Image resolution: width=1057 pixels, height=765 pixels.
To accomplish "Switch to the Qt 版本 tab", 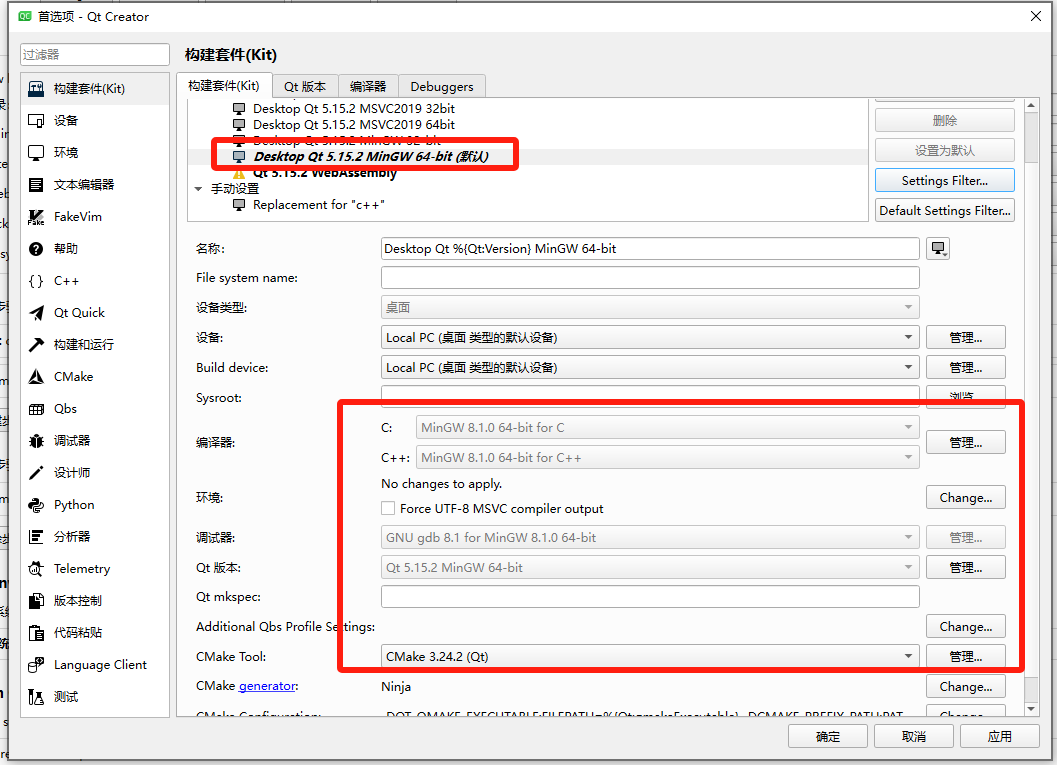I will (305, 87).
